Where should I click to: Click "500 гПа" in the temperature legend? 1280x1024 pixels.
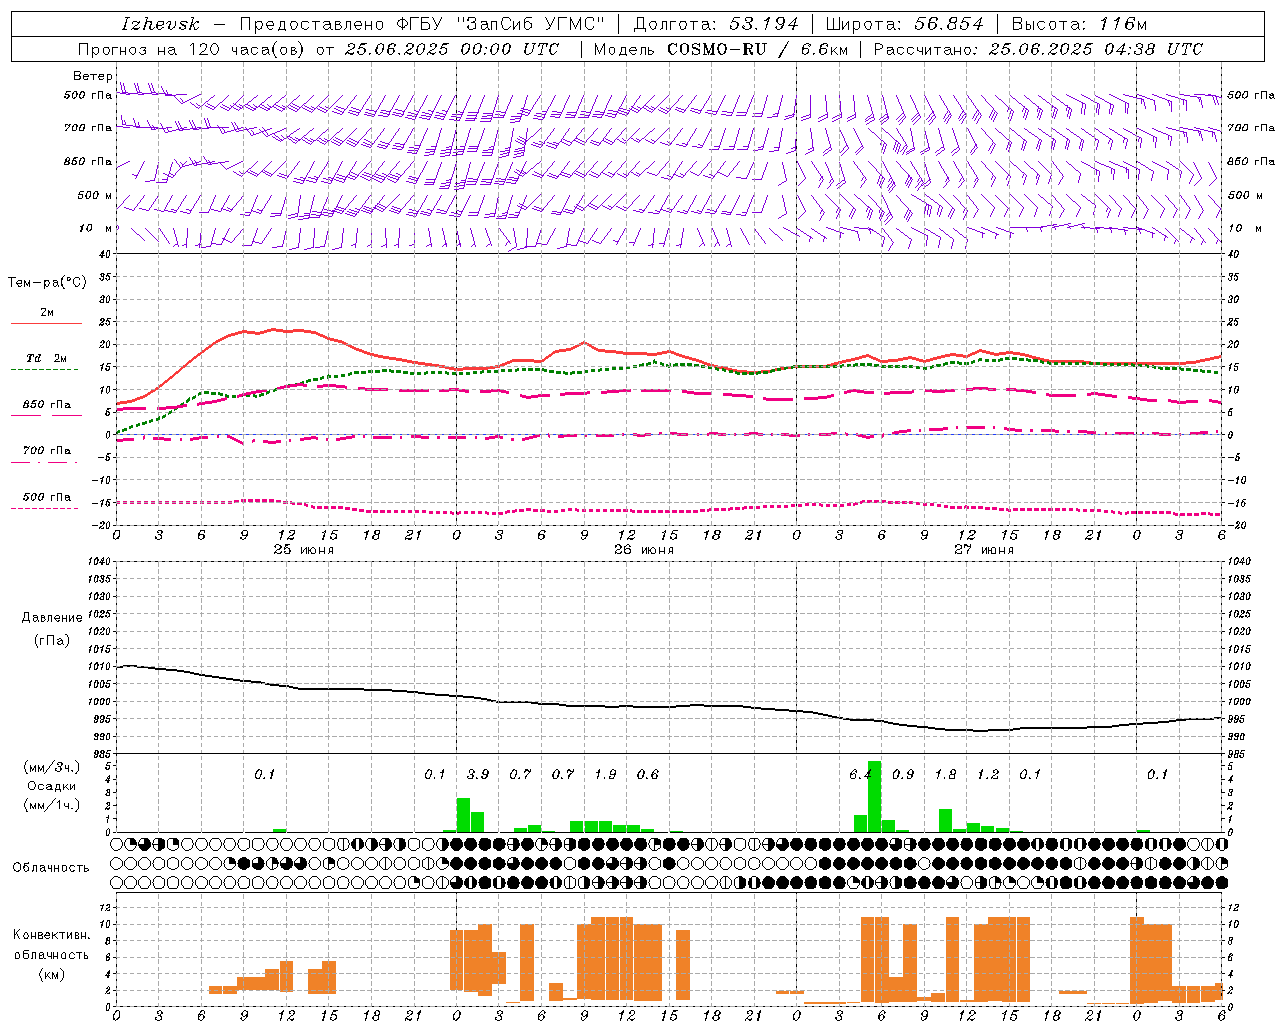pyautogui.click(x=47, y=497)
